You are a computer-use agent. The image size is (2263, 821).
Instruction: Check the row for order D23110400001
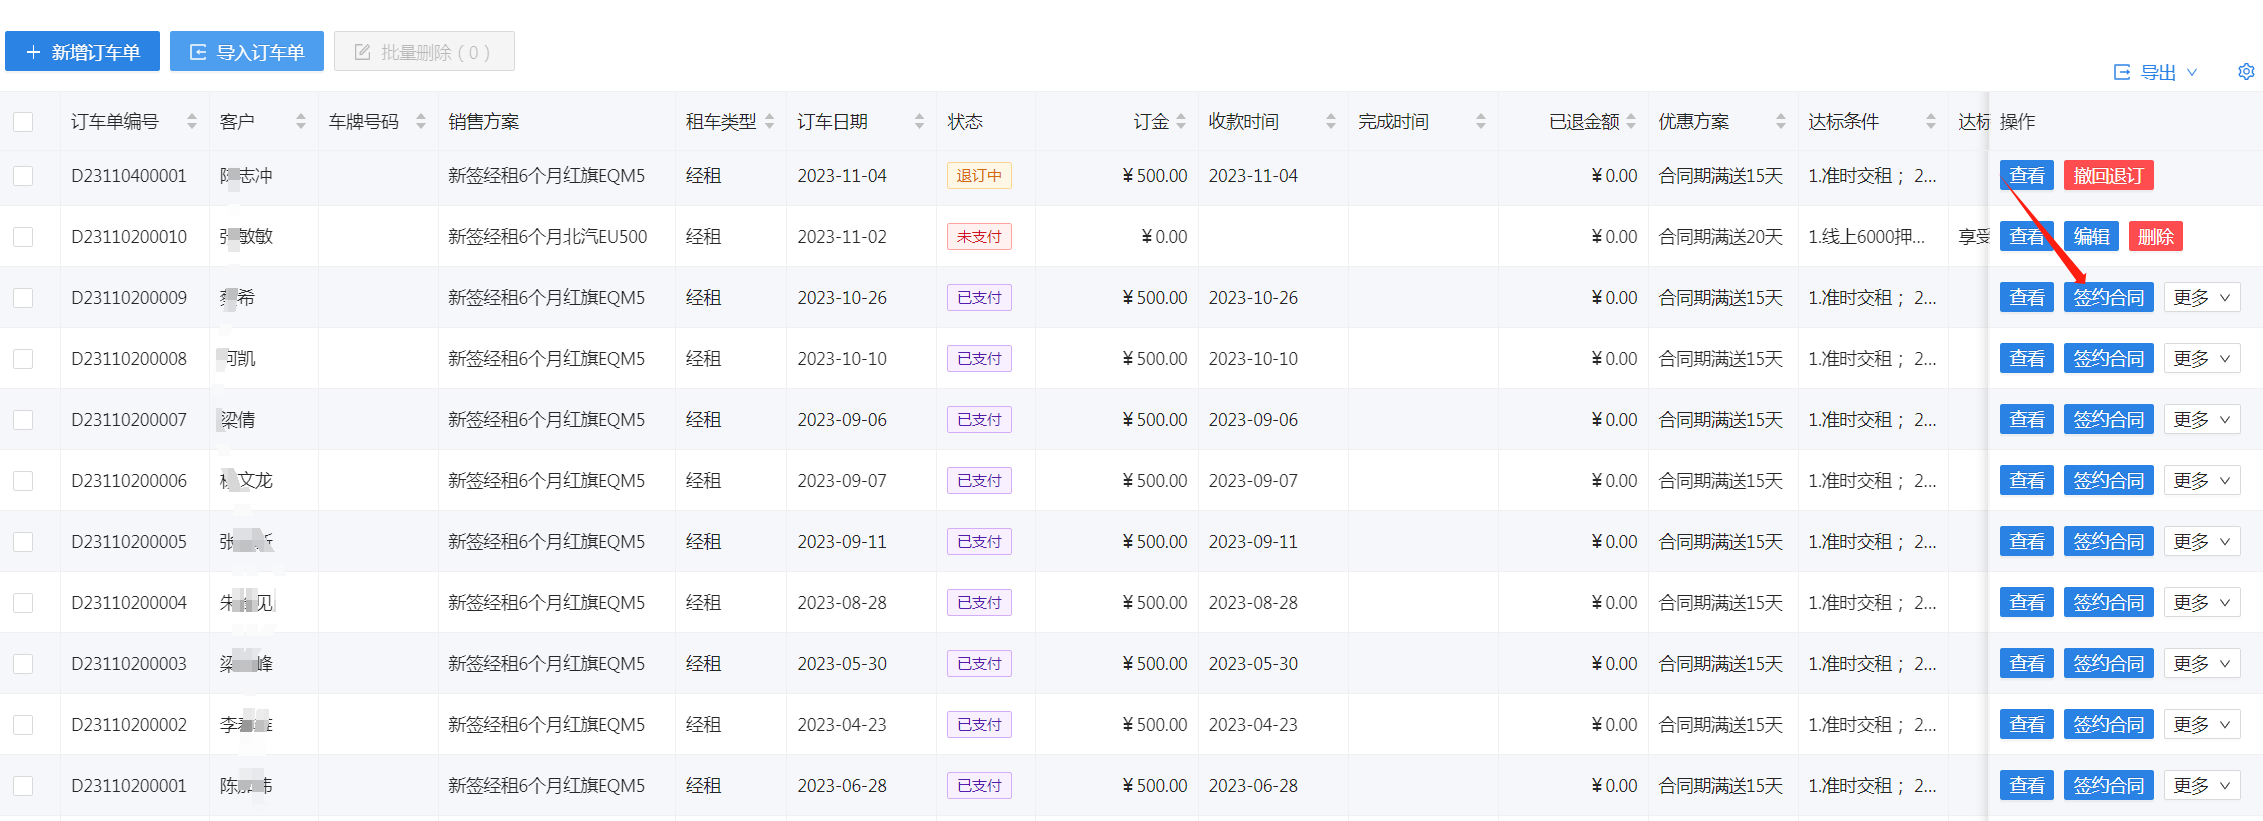pos(23,176)
